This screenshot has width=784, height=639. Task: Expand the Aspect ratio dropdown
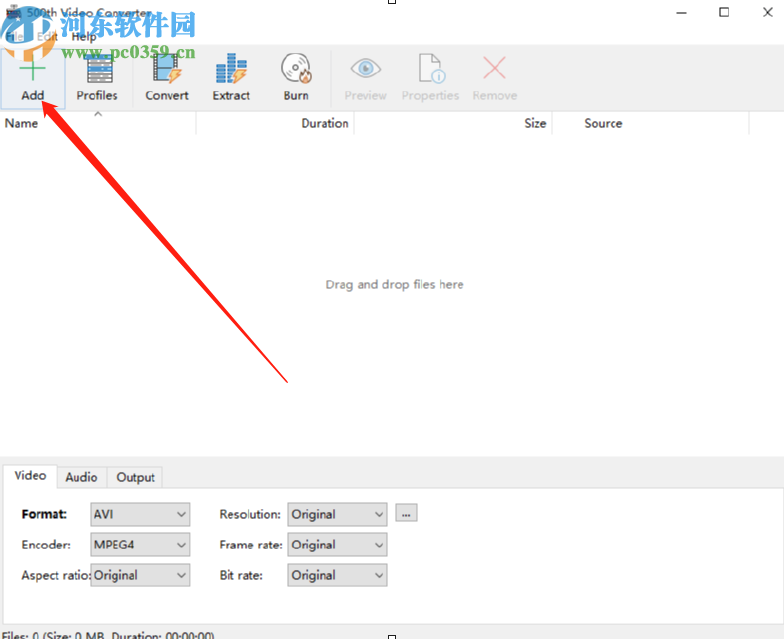pyautogui.click(x=140, y=575)
